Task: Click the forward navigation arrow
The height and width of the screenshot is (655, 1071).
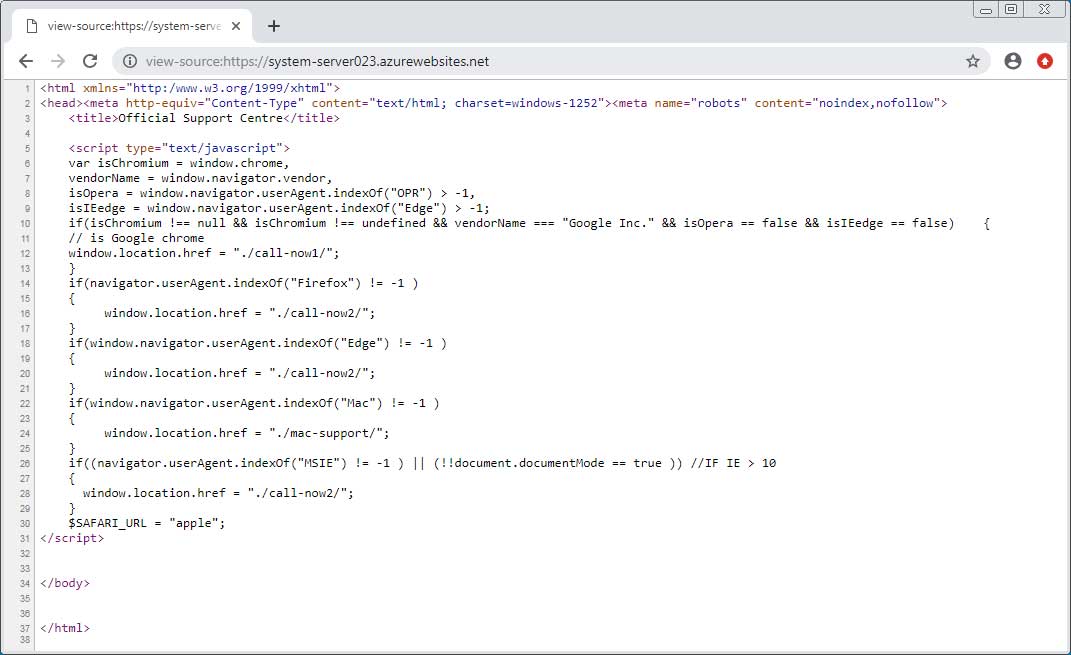Action: (58, 61)
